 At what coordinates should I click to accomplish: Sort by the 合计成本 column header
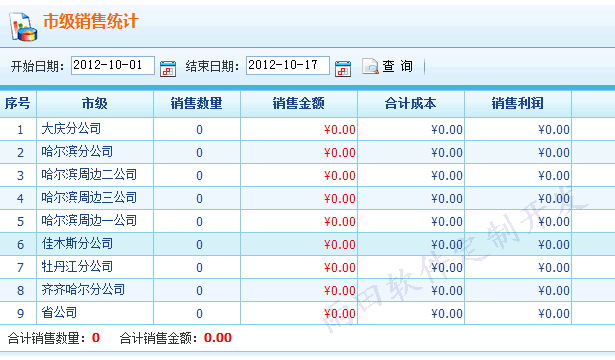[x=411, y=104]
